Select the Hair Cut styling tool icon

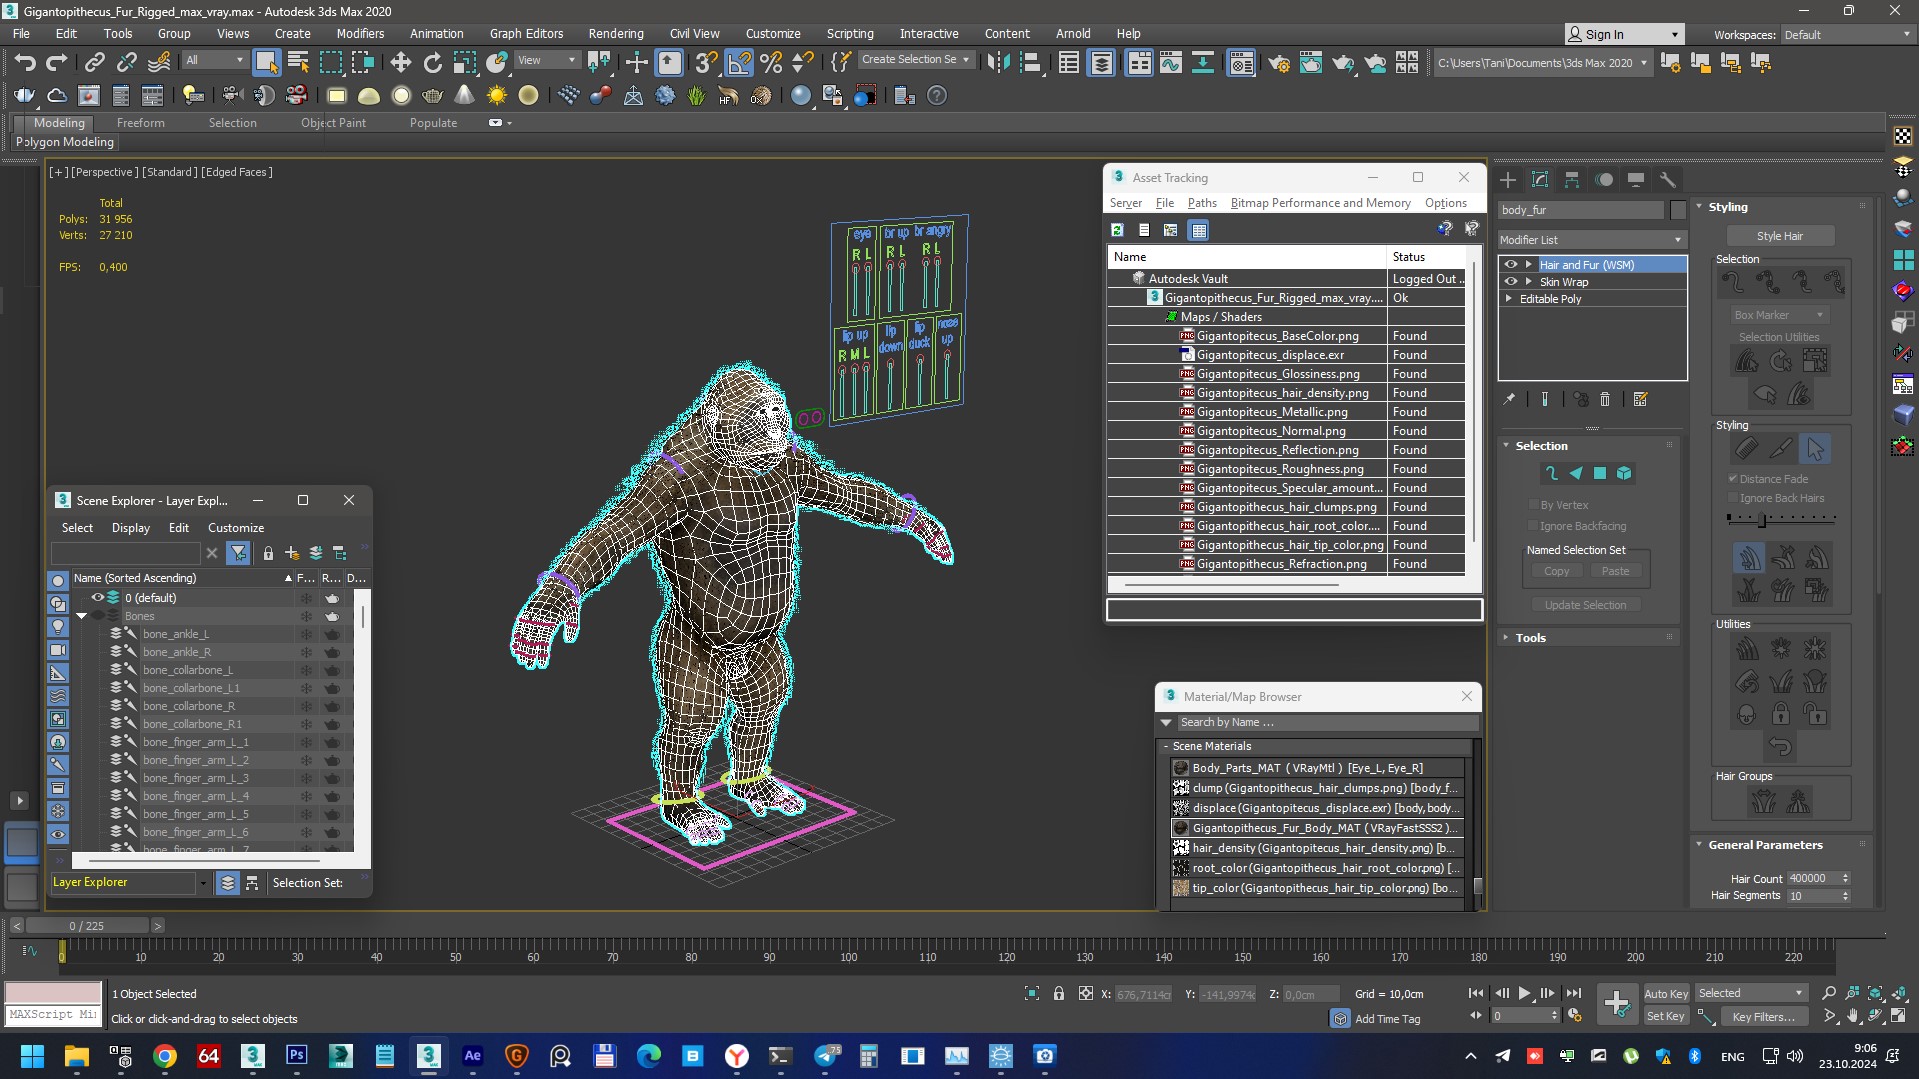click(1781, 449)
